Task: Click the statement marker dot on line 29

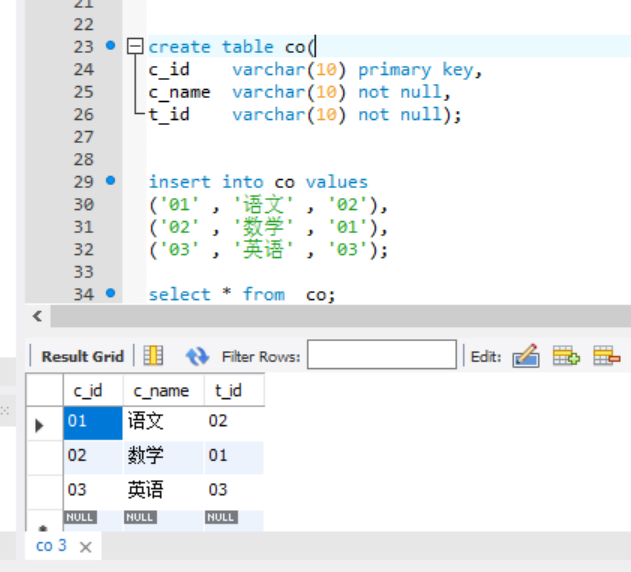Action: [x=110, y=180]
